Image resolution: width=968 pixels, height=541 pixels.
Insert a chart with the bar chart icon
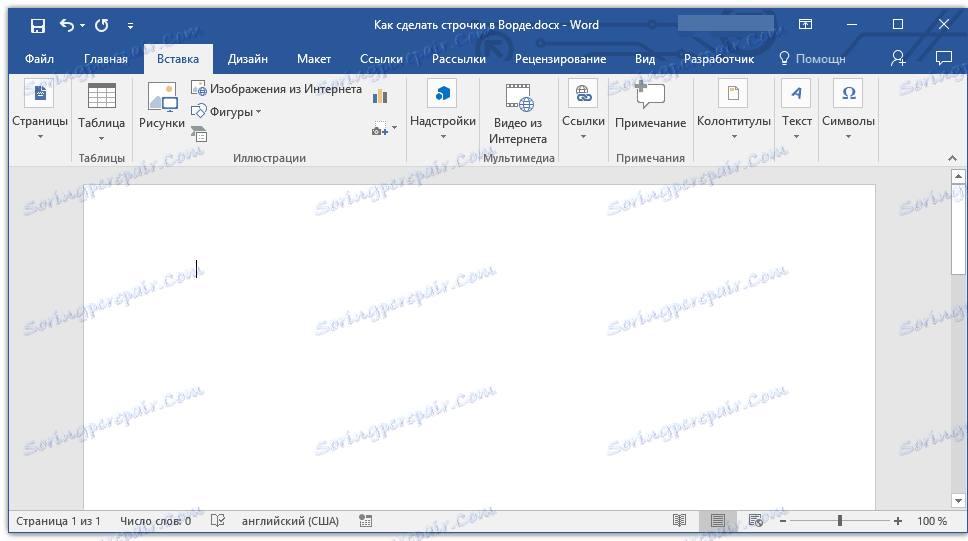tap(380, 96)
